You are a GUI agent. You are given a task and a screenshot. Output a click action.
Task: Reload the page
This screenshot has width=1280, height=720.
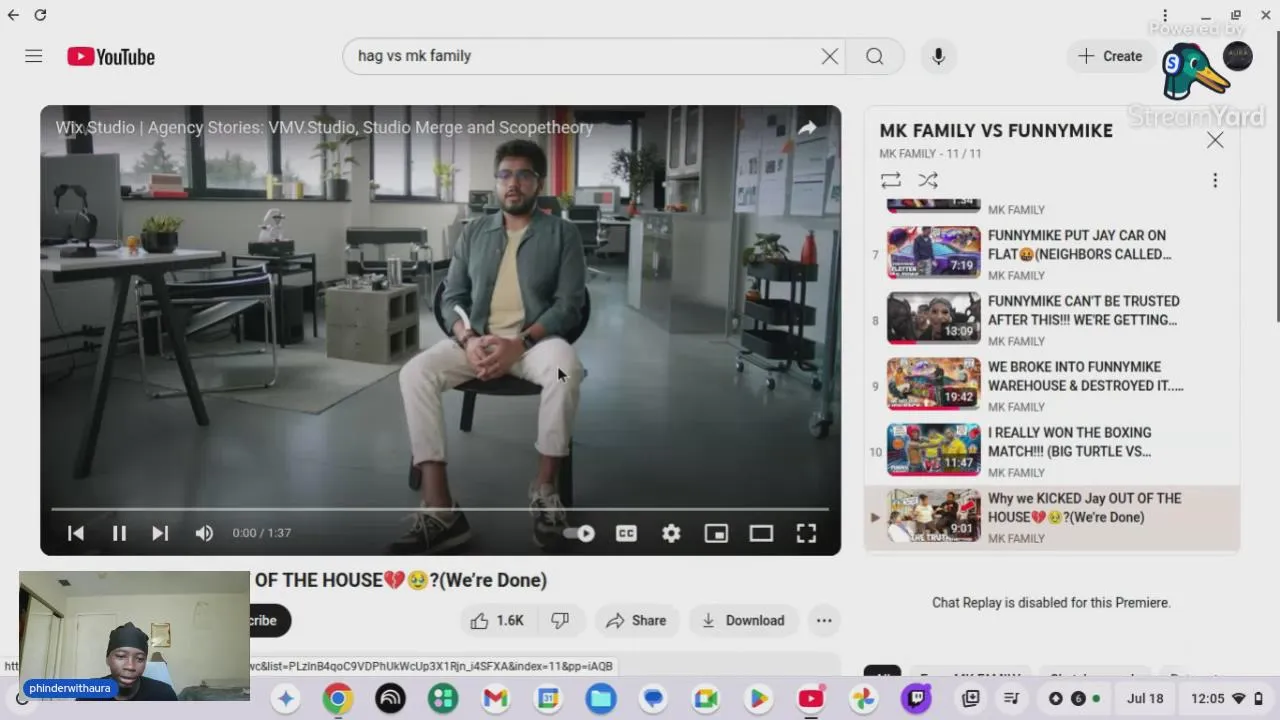tap(40, 15)
